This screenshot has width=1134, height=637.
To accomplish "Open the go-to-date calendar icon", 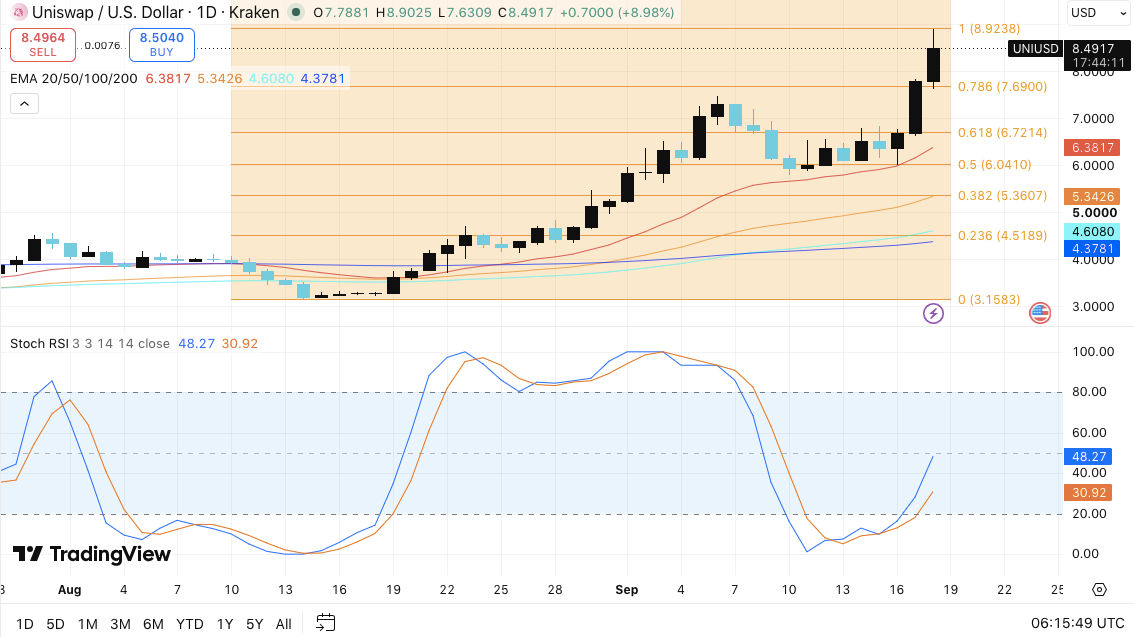I will (325, 623).
